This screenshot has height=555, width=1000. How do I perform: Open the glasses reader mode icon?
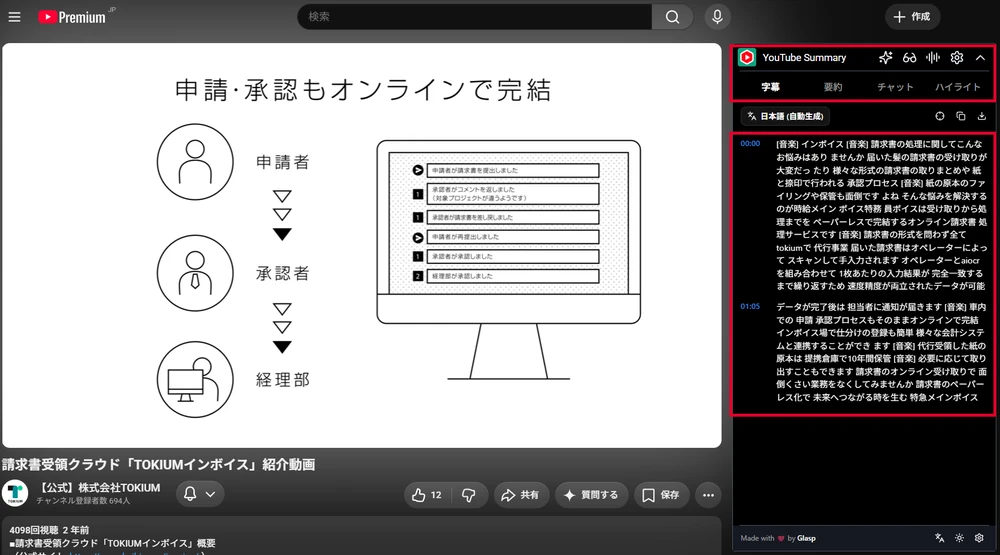[x=909, y=57]
